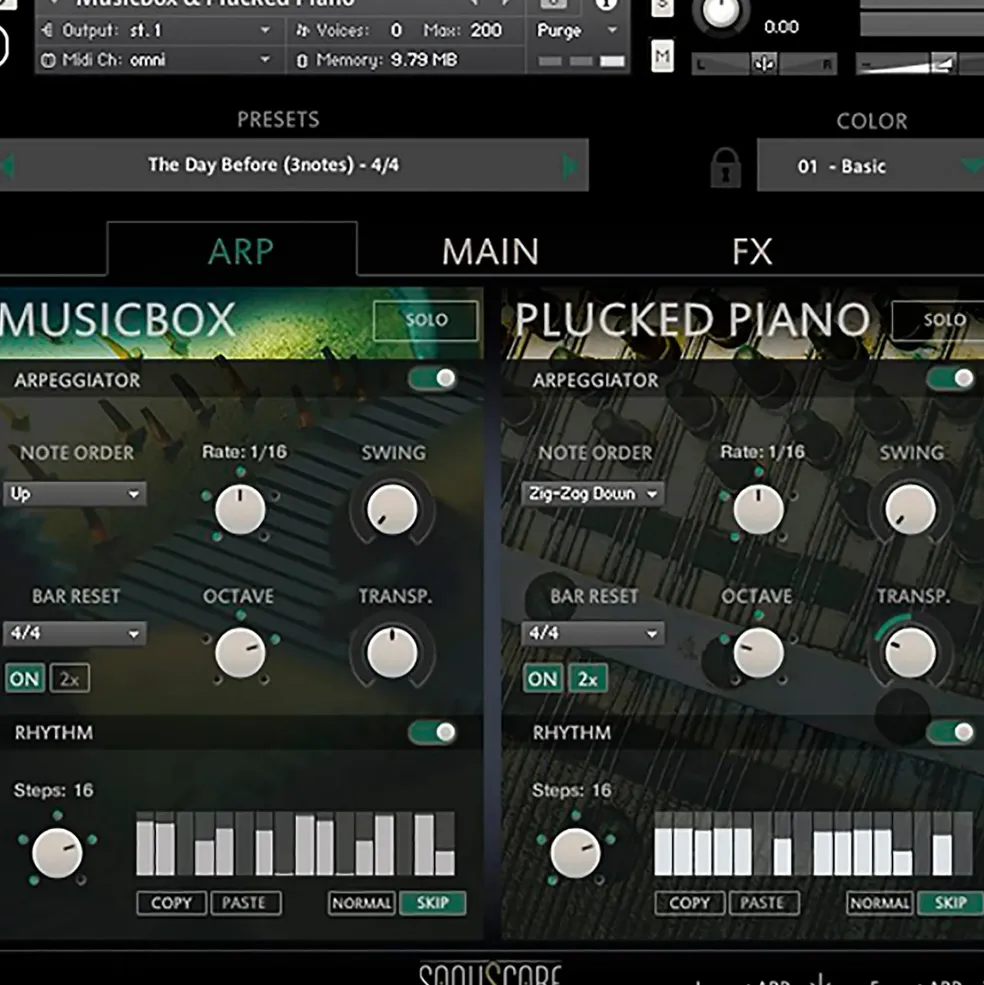Click the Musicbox Octave knob

(x=240, y=653)
